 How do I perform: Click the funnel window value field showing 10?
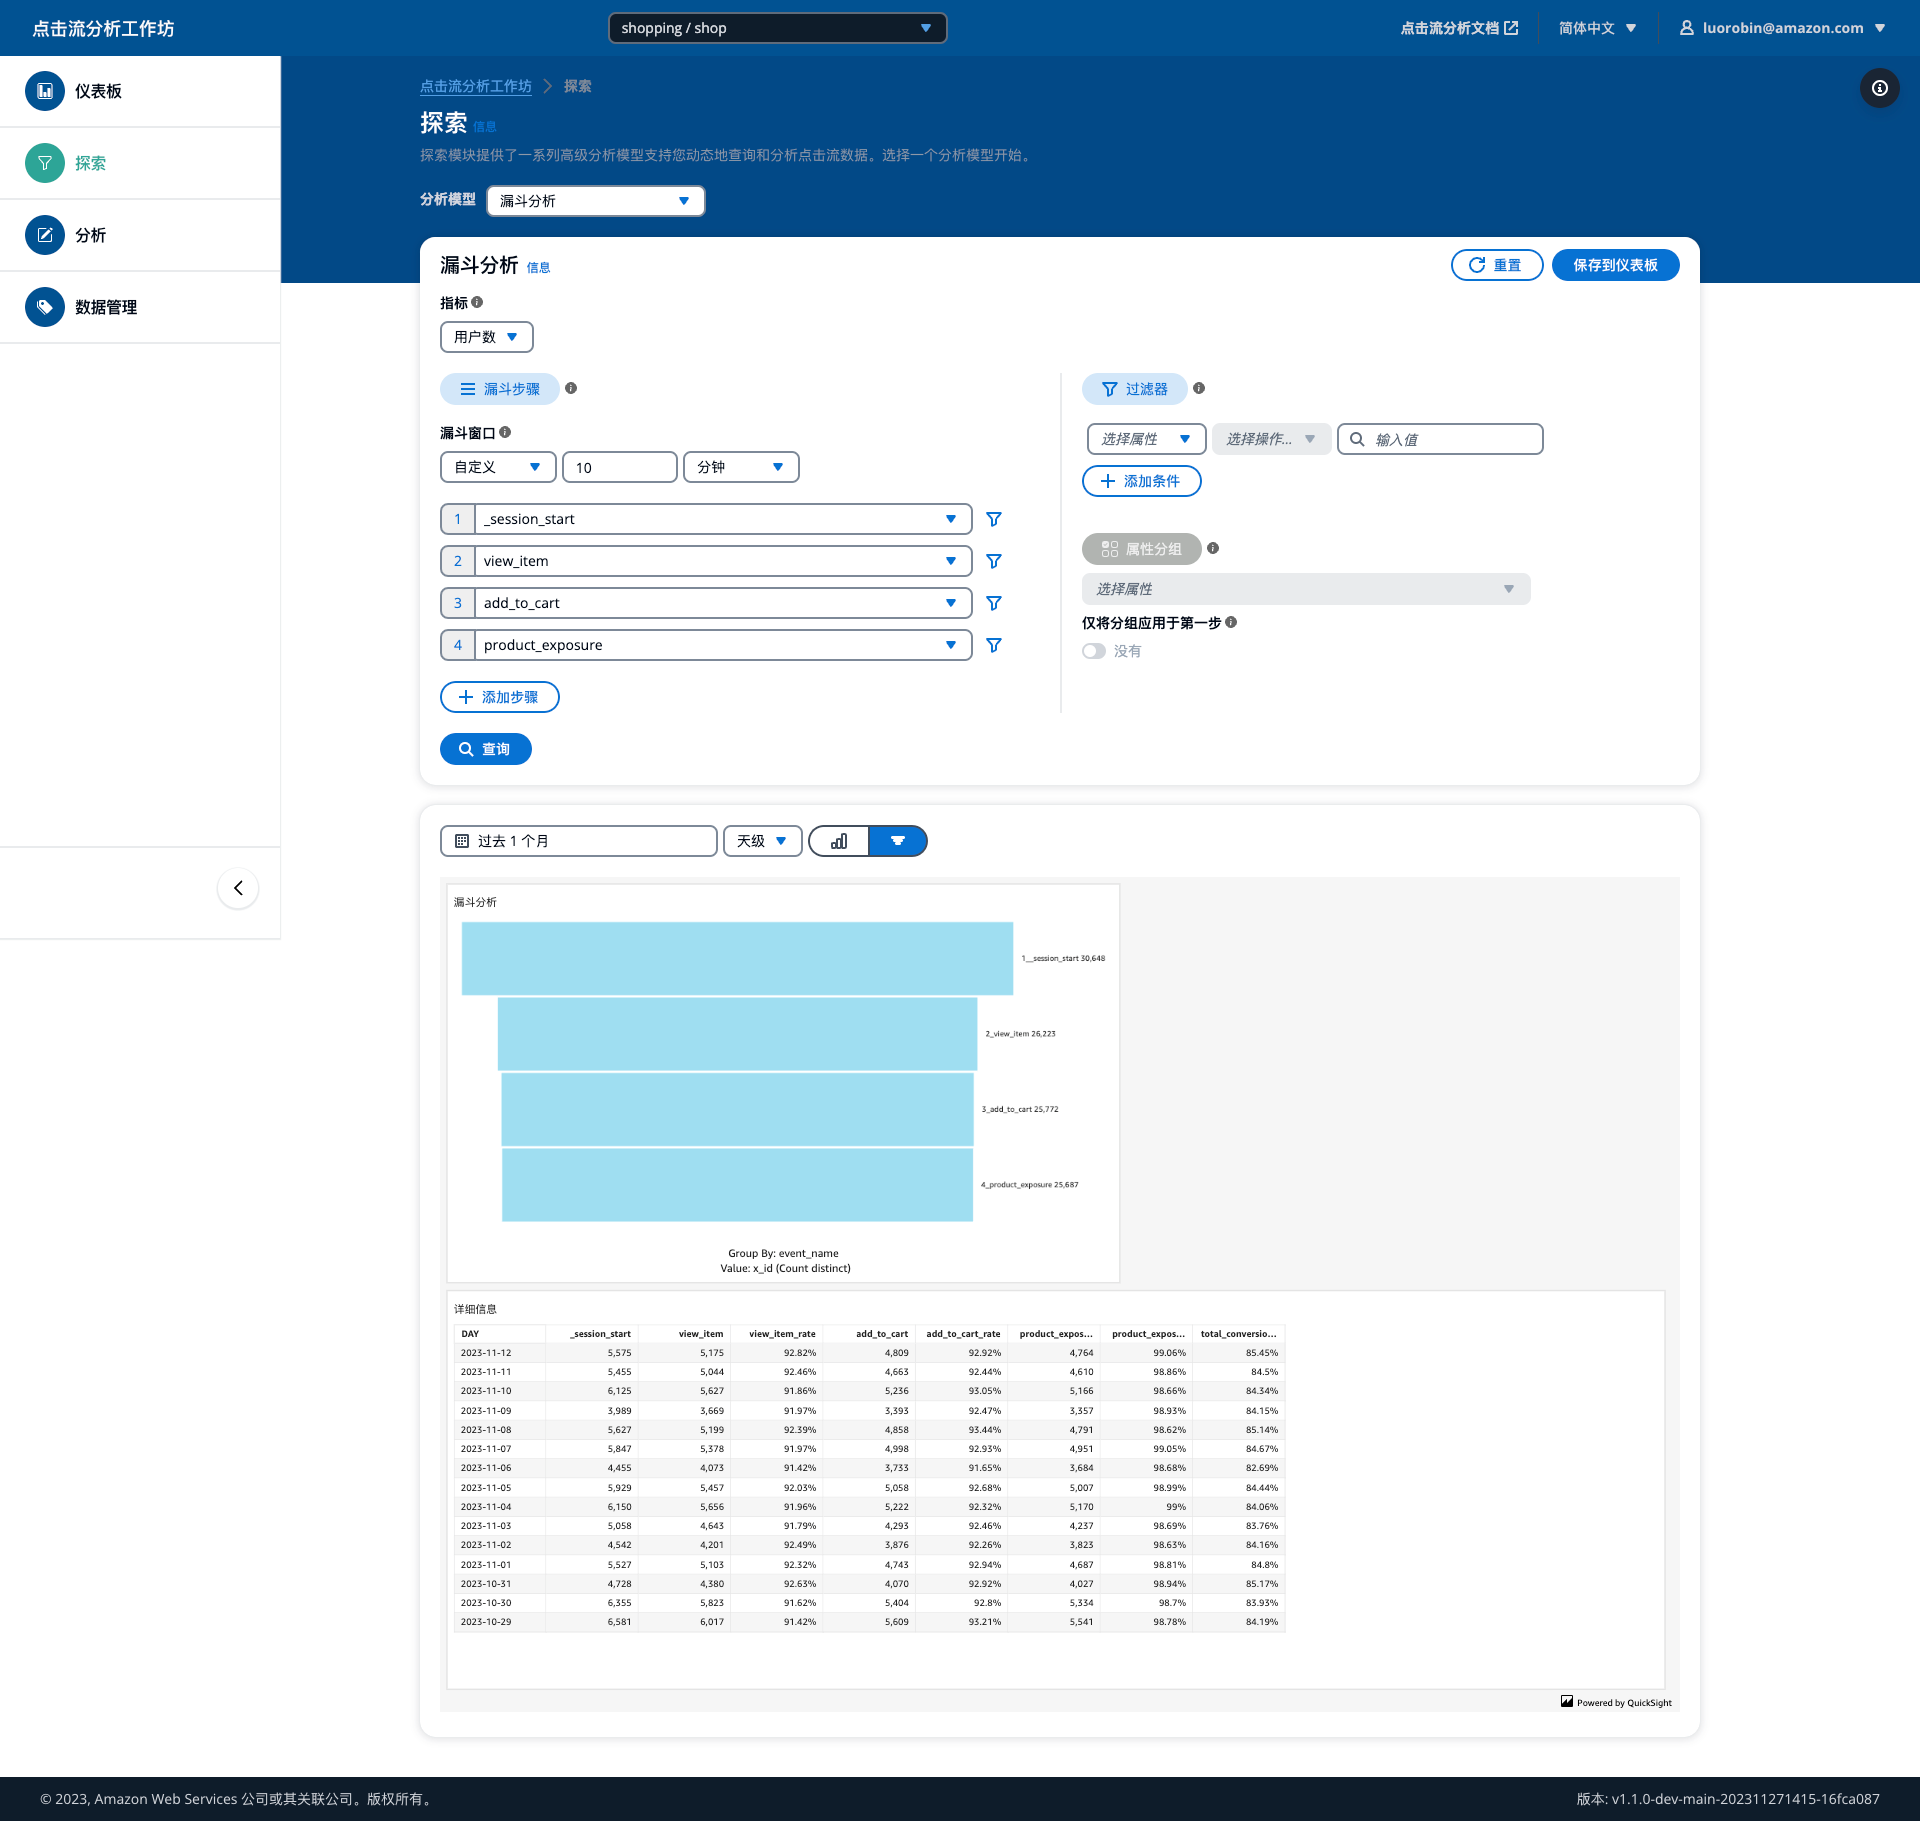pyautogui.click(x=619, y=467)
